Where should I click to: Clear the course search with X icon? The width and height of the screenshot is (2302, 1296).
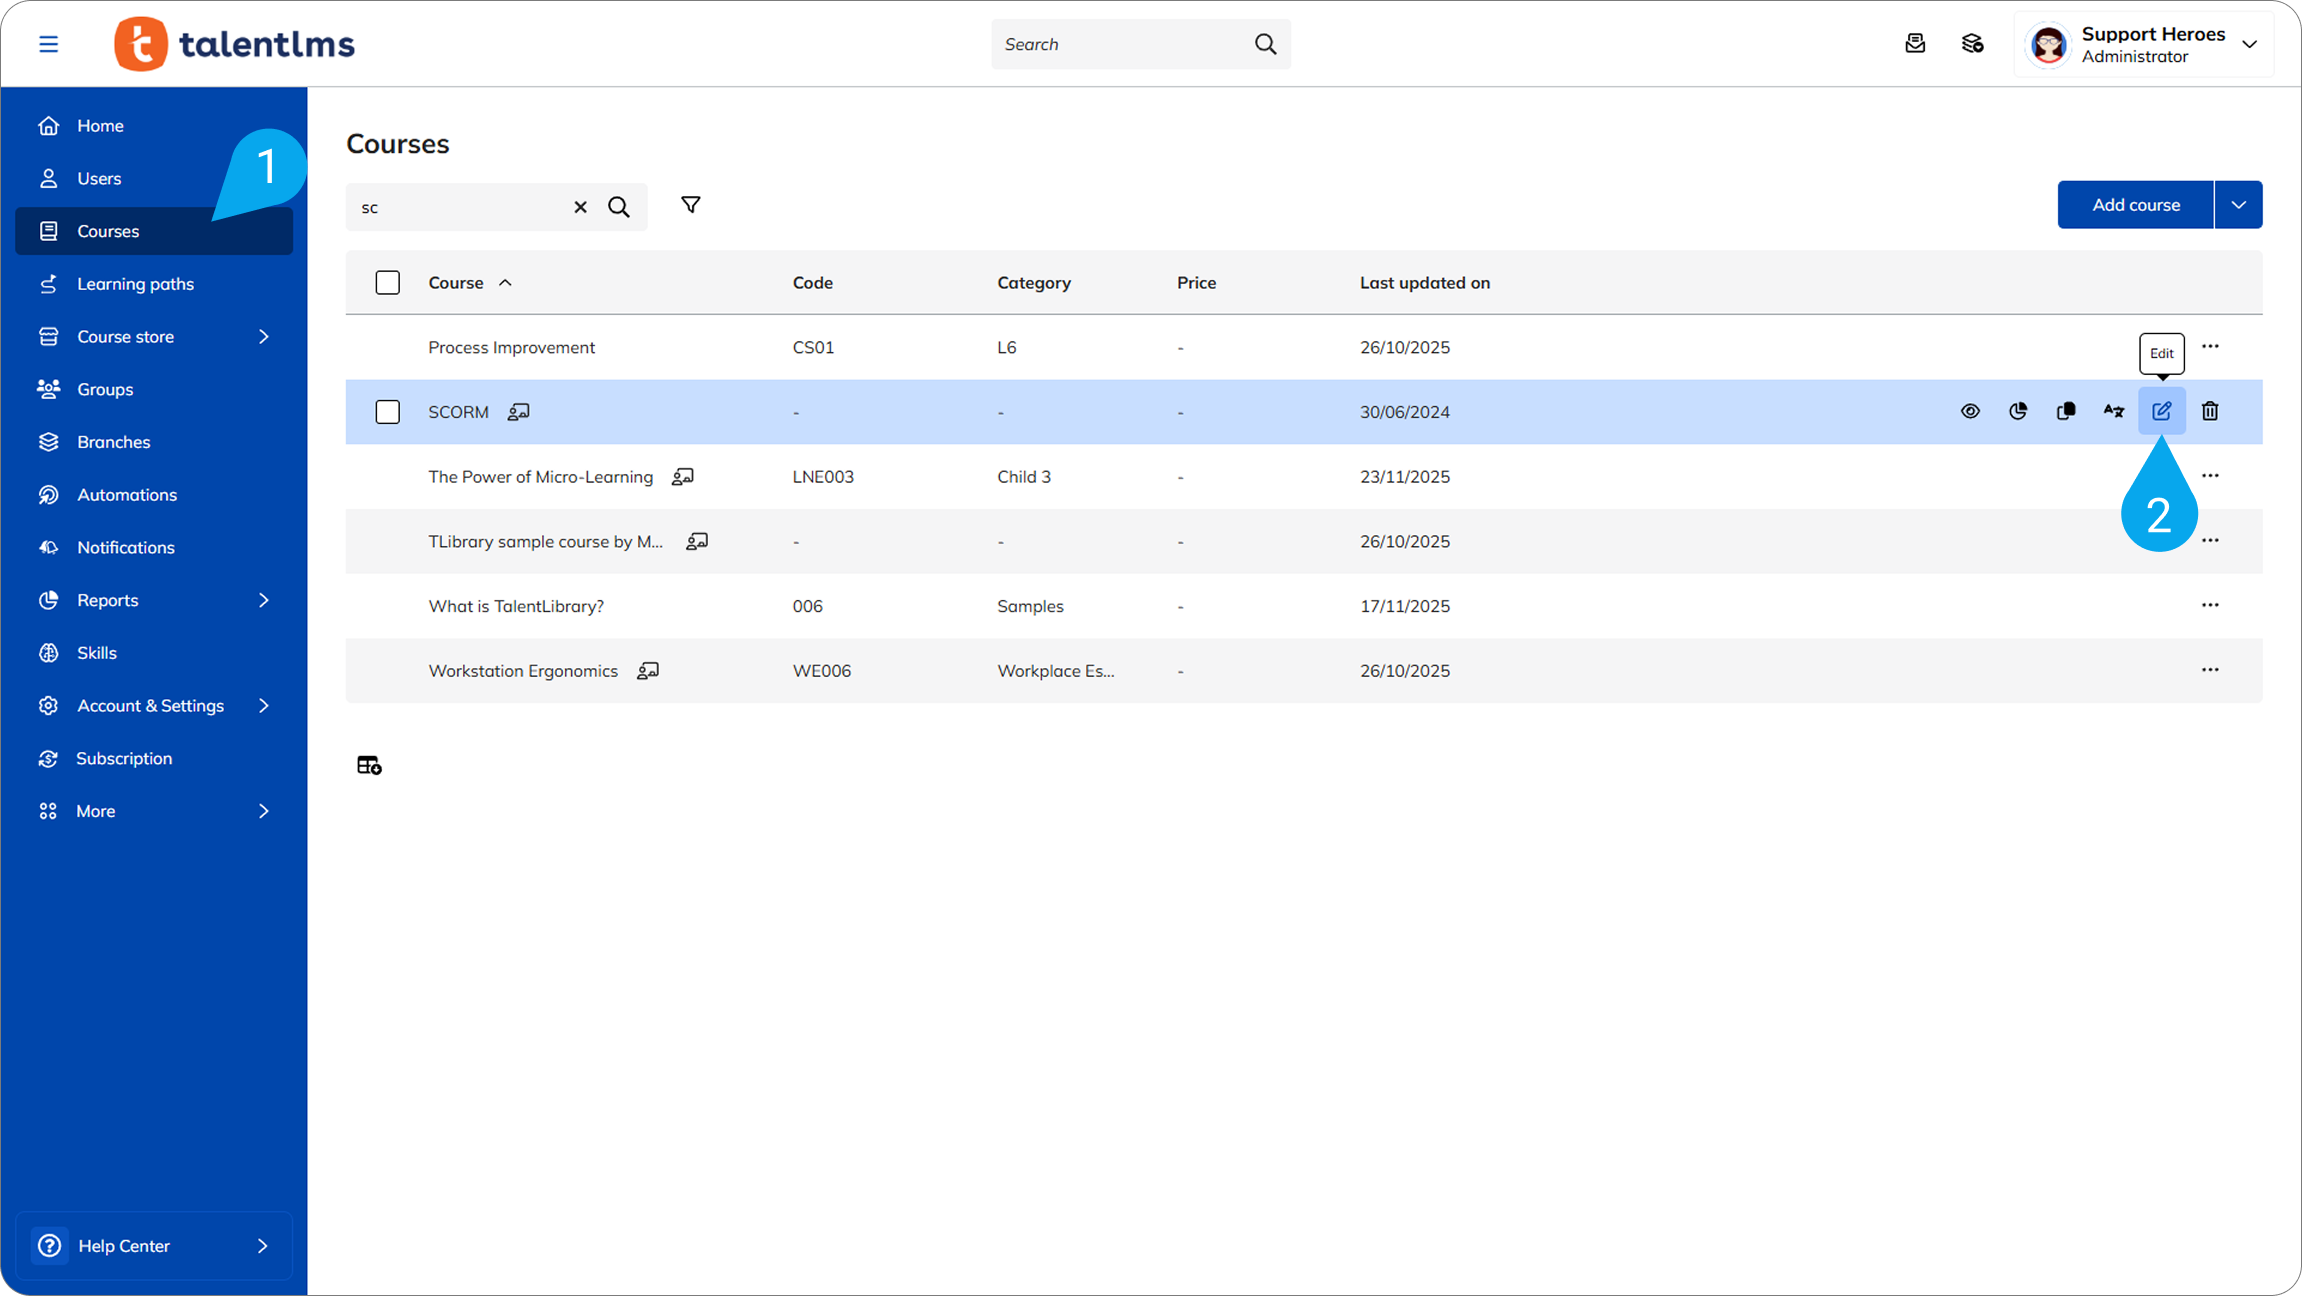tap(580, 207)
